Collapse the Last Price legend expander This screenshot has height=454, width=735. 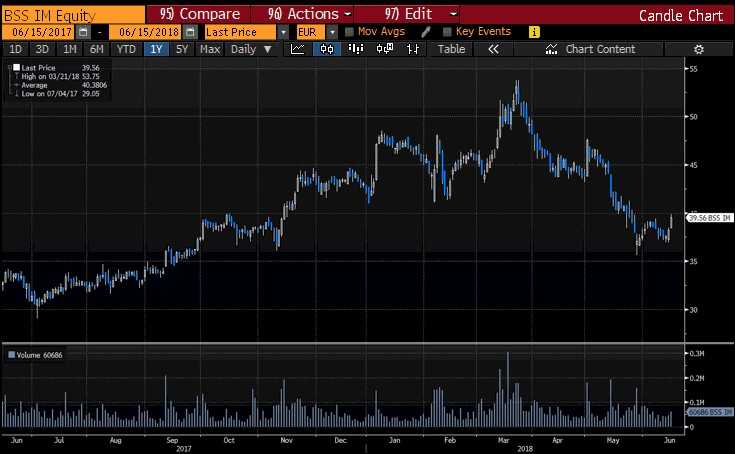click(x=10, y=67)
